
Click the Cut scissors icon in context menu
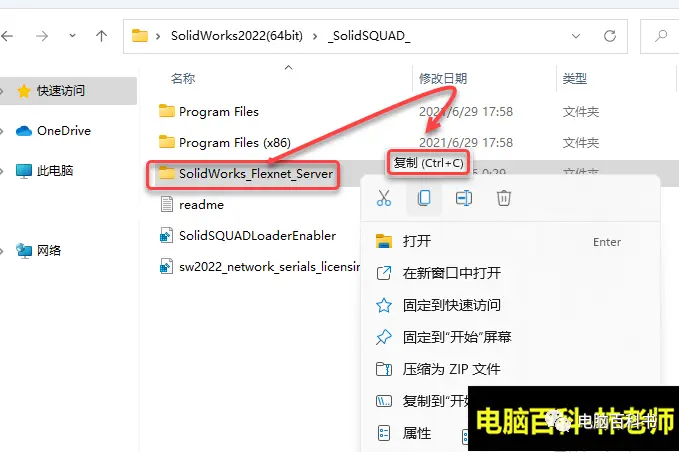tap(384, 198)
